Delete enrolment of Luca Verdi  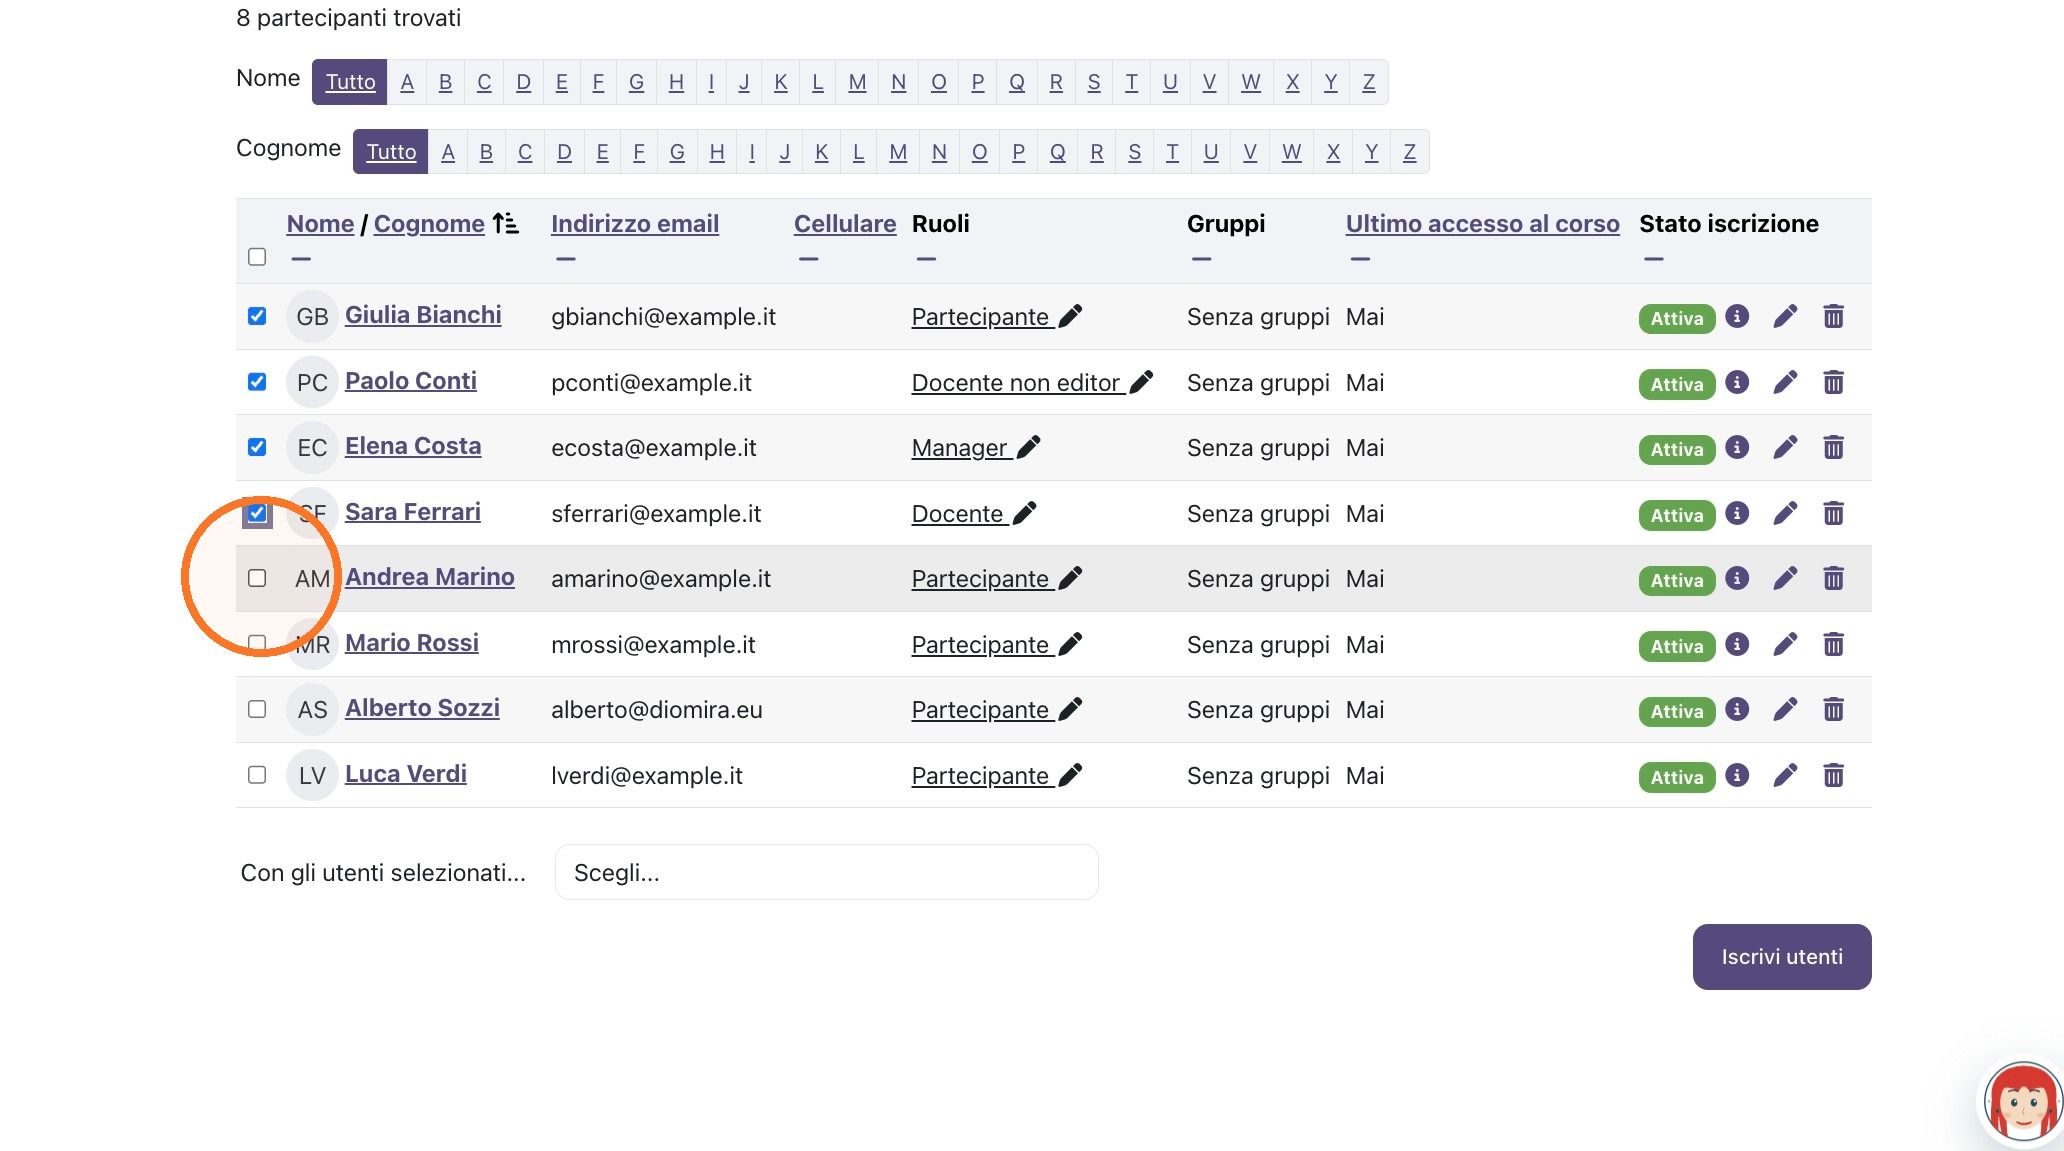(x=1833, y=775)
